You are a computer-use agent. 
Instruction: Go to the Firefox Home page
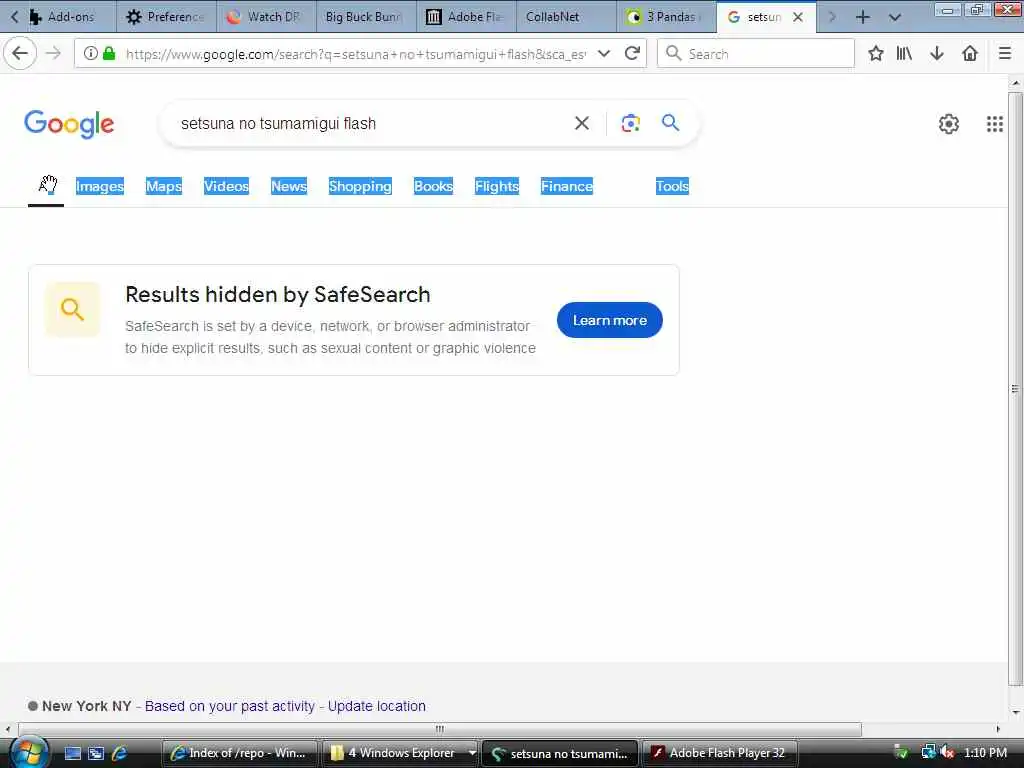pos(970,54)
